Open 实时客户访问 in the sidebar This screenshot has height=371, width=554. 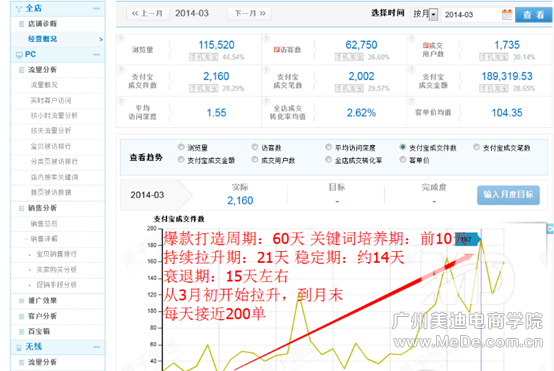pyautogui.click(x=51, y=101)
